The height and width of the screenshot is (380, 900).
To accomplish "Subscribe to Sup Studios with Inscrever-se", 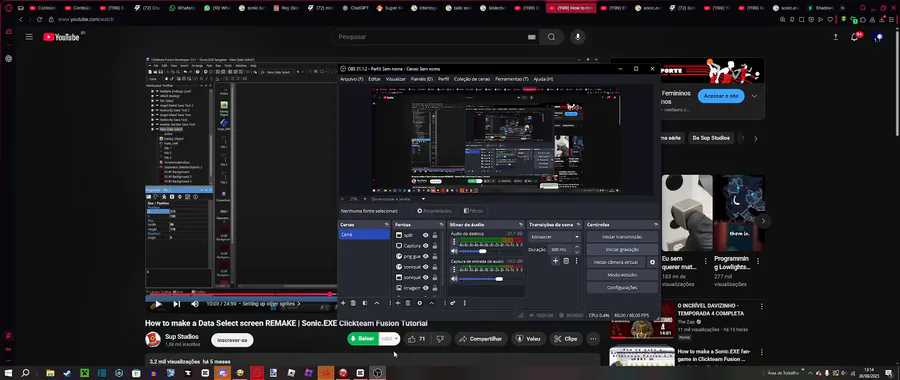I will pyautogui.click(x=232, y=340).
